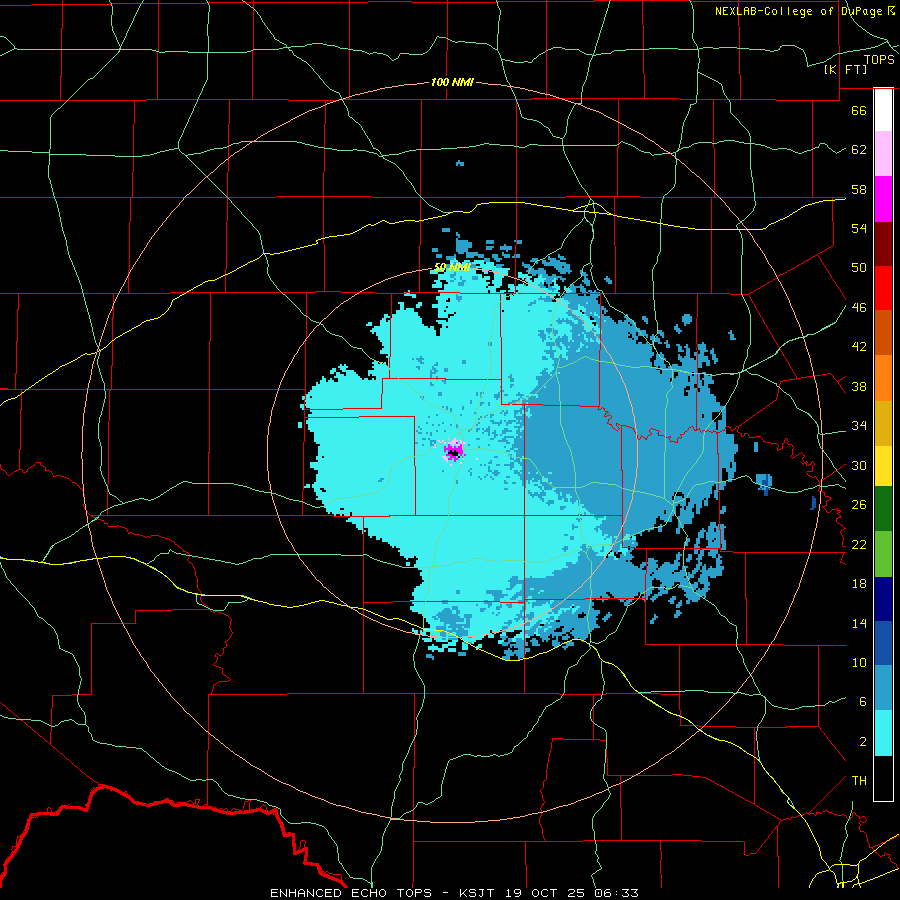Image resolution: width=900 pixels, height=900 pixels.
Task: Click the "46" legend value
Action: coord(859,308)
